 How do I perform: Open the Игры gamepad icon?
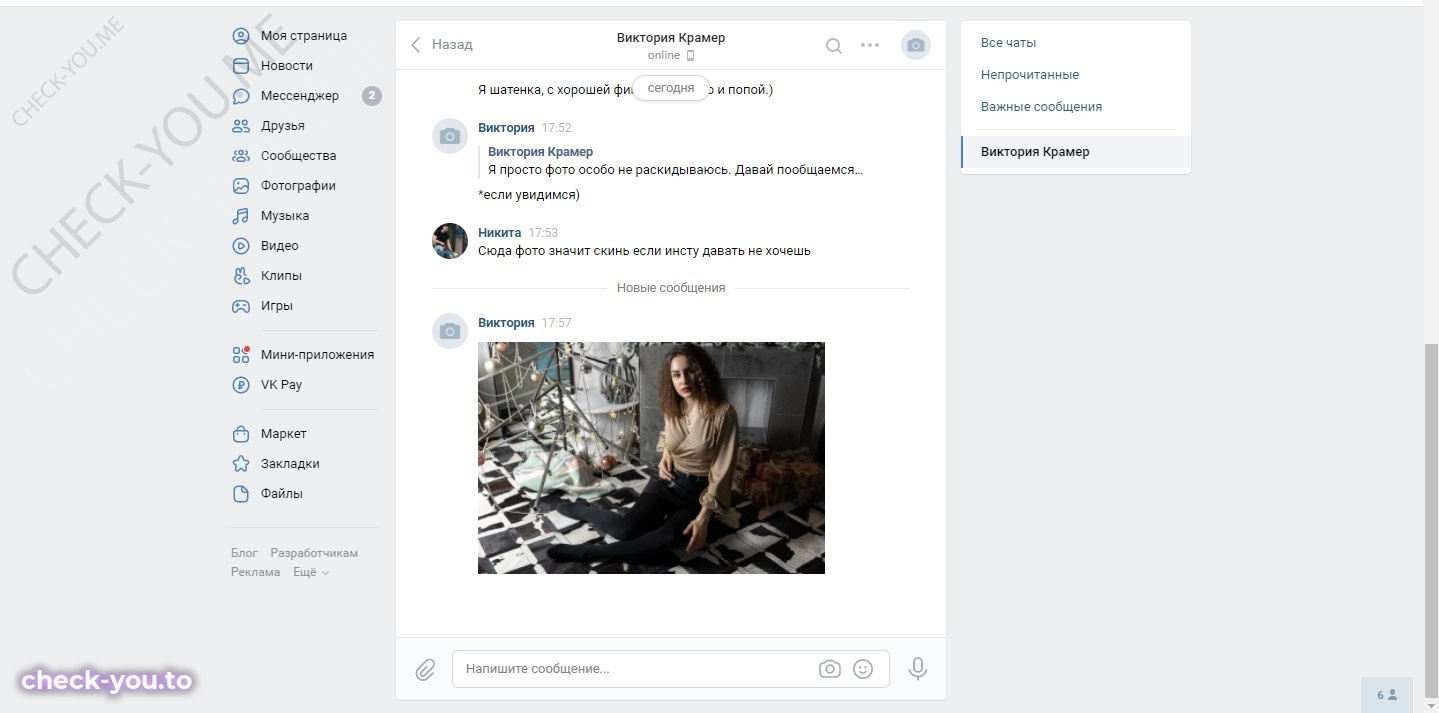(x=240, y=306)
